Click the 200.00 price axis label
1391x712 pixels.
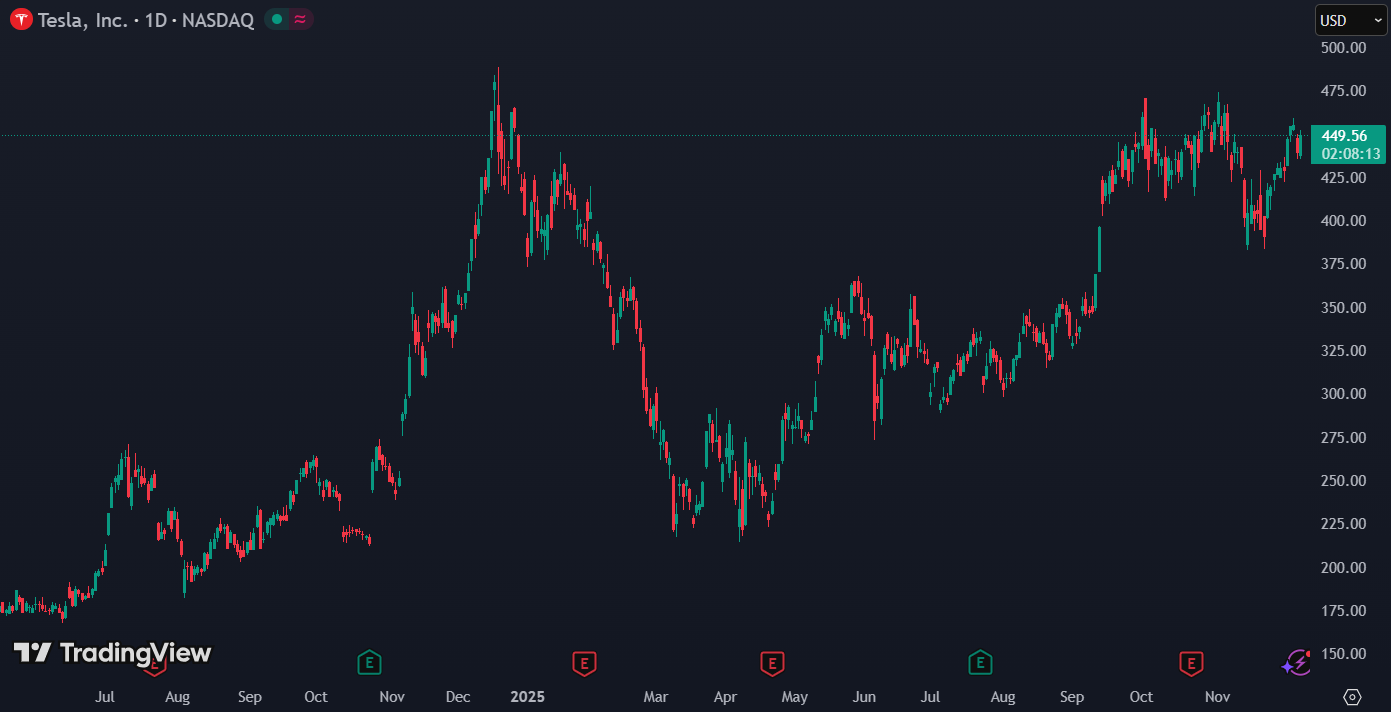coord(1343,568)
